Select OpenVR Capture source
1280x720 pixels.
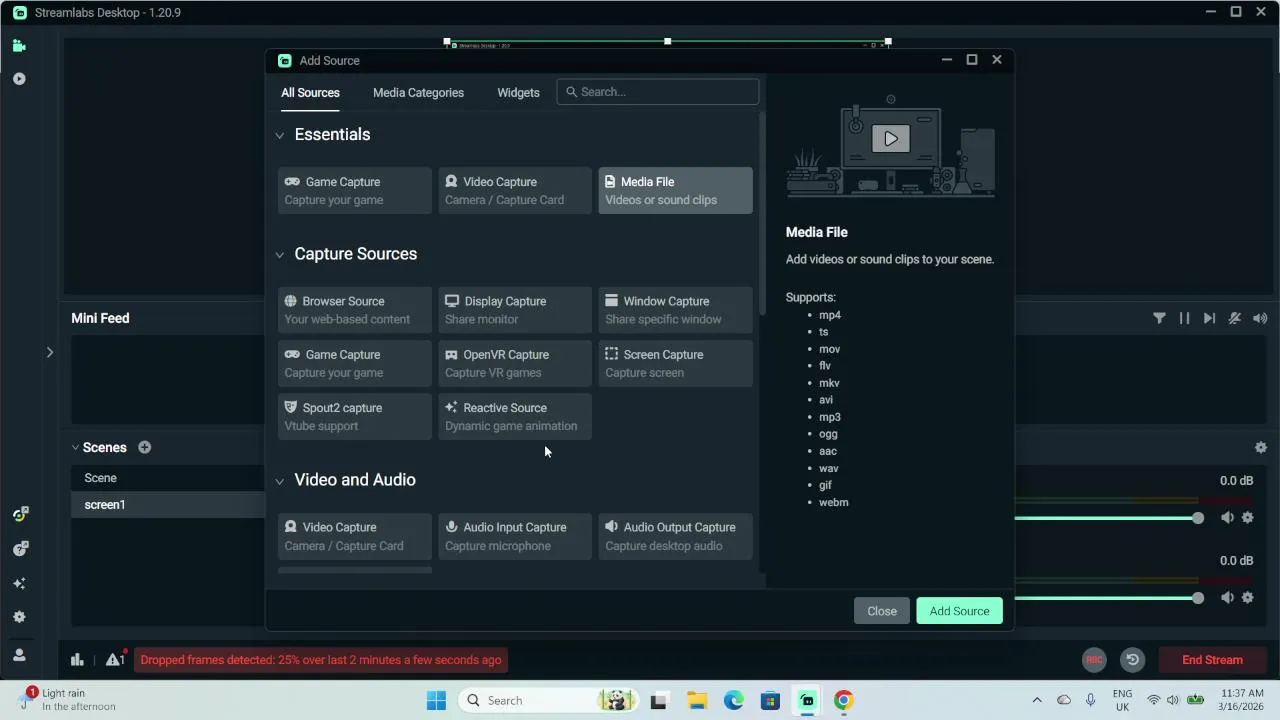pos(515,363)
